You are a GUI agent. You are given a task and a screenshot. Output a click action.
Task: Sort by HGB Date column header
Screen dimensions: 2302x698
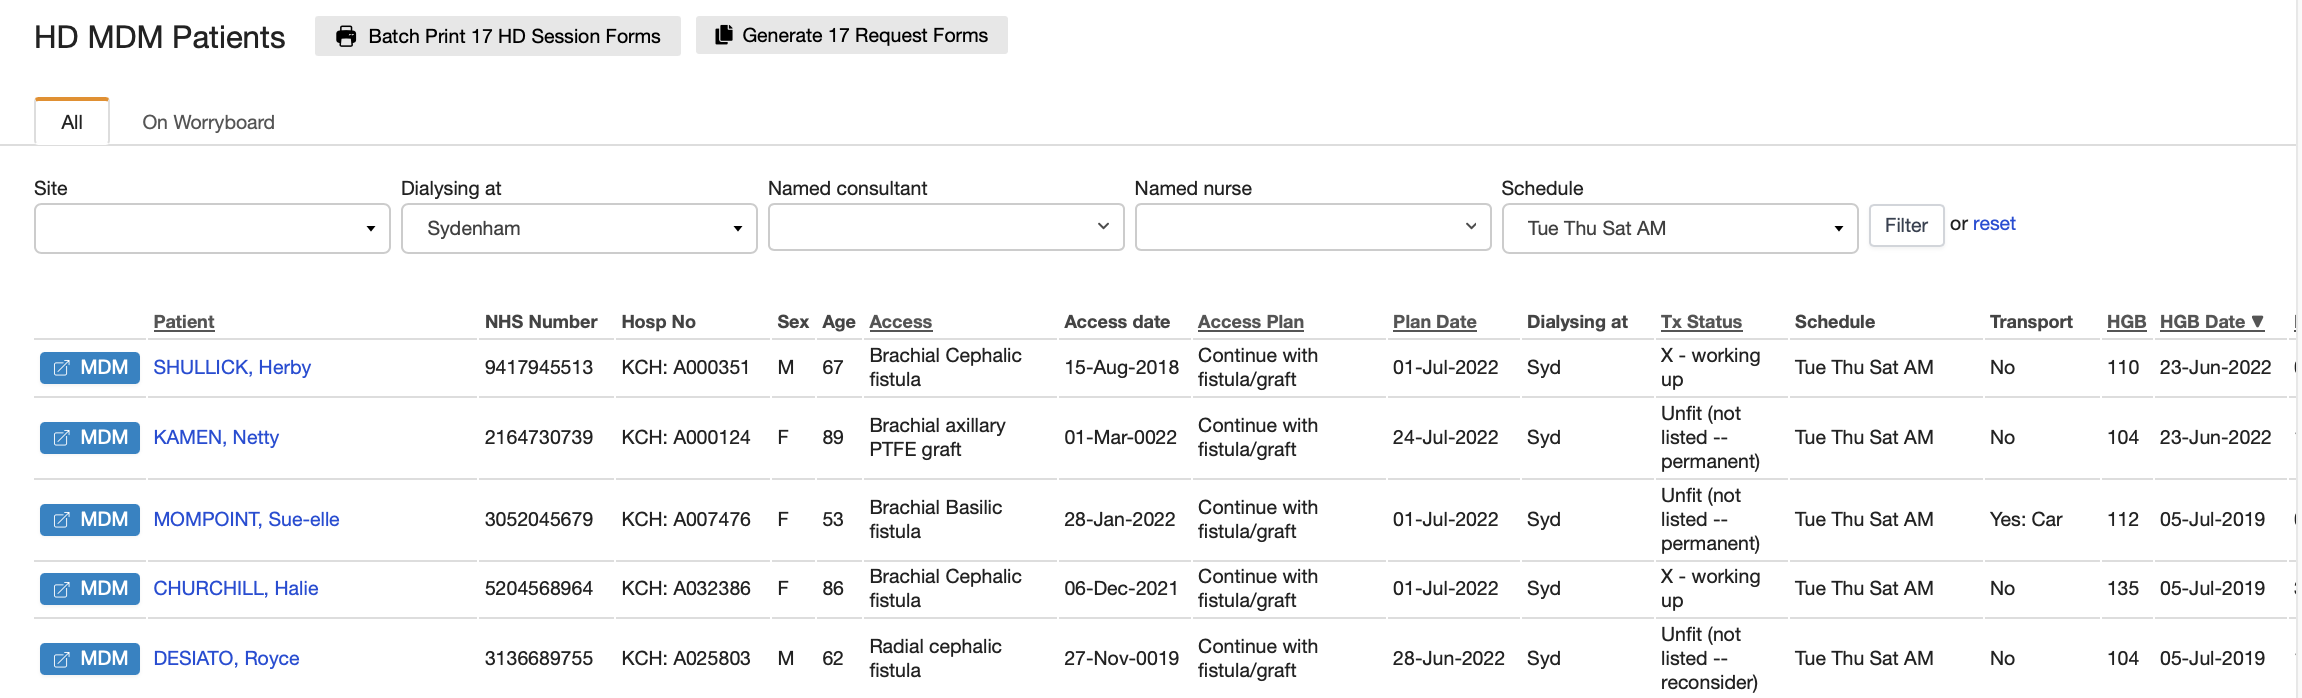click(x=2211, y=322)
